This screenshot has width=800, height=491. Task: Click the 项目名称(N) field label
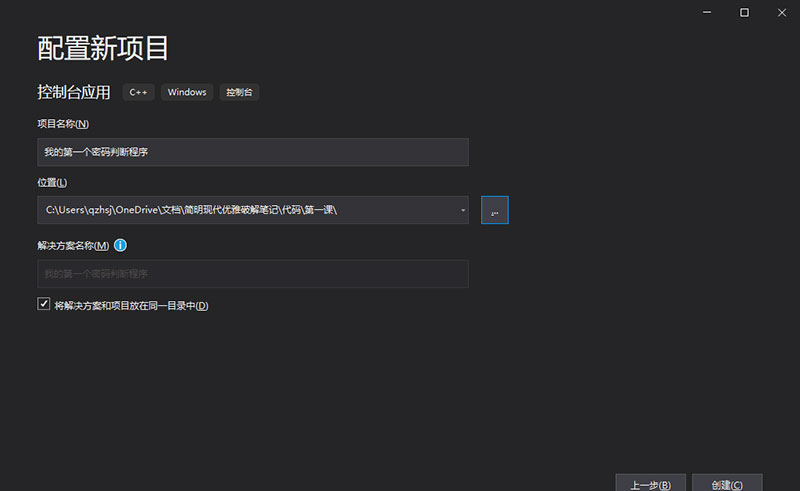point(63,123)
